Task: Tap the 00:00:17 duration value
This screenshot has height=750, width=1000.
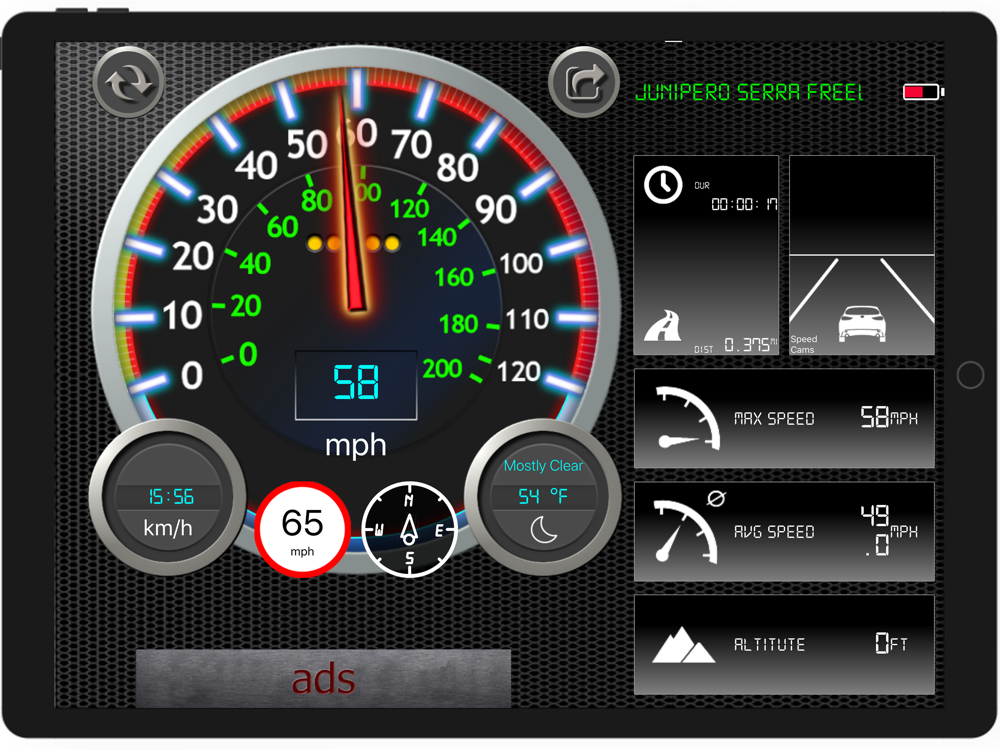Action: click(x=744, y=204)
